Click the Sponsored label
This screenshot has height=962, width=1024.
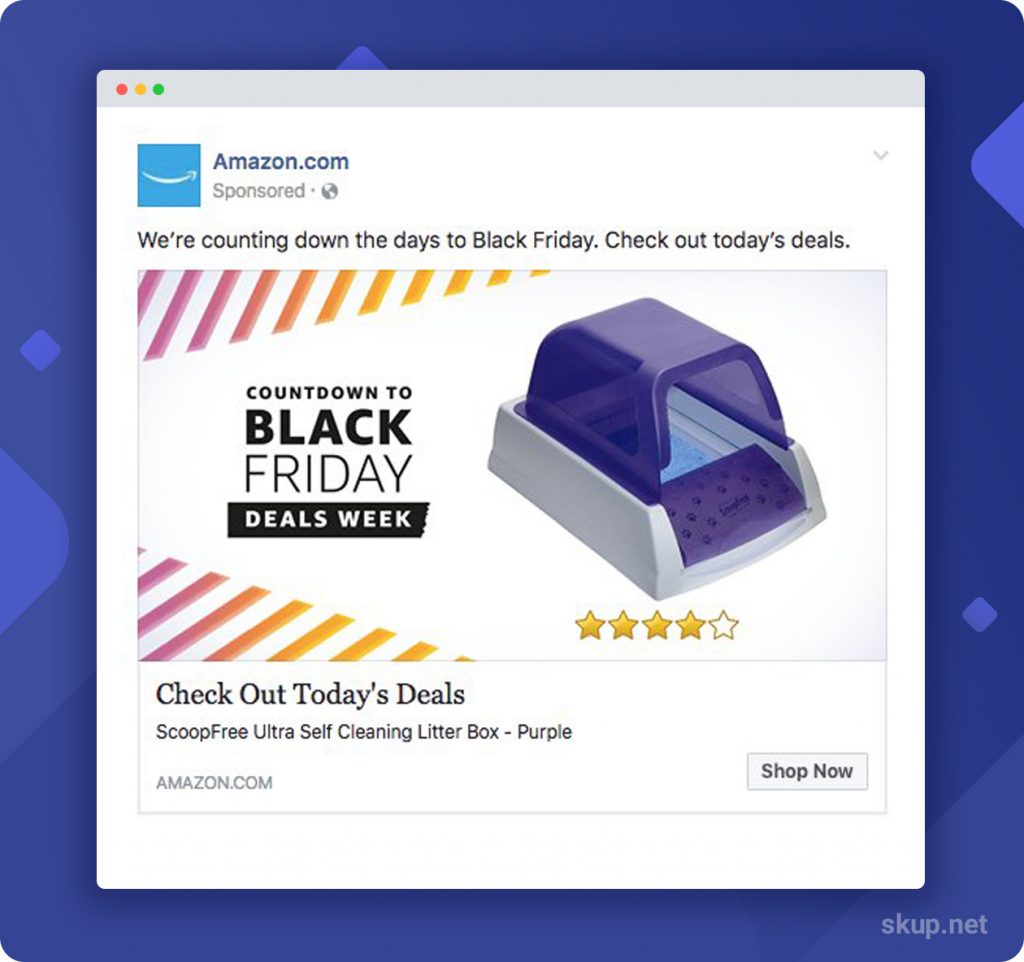click(259, 191)
